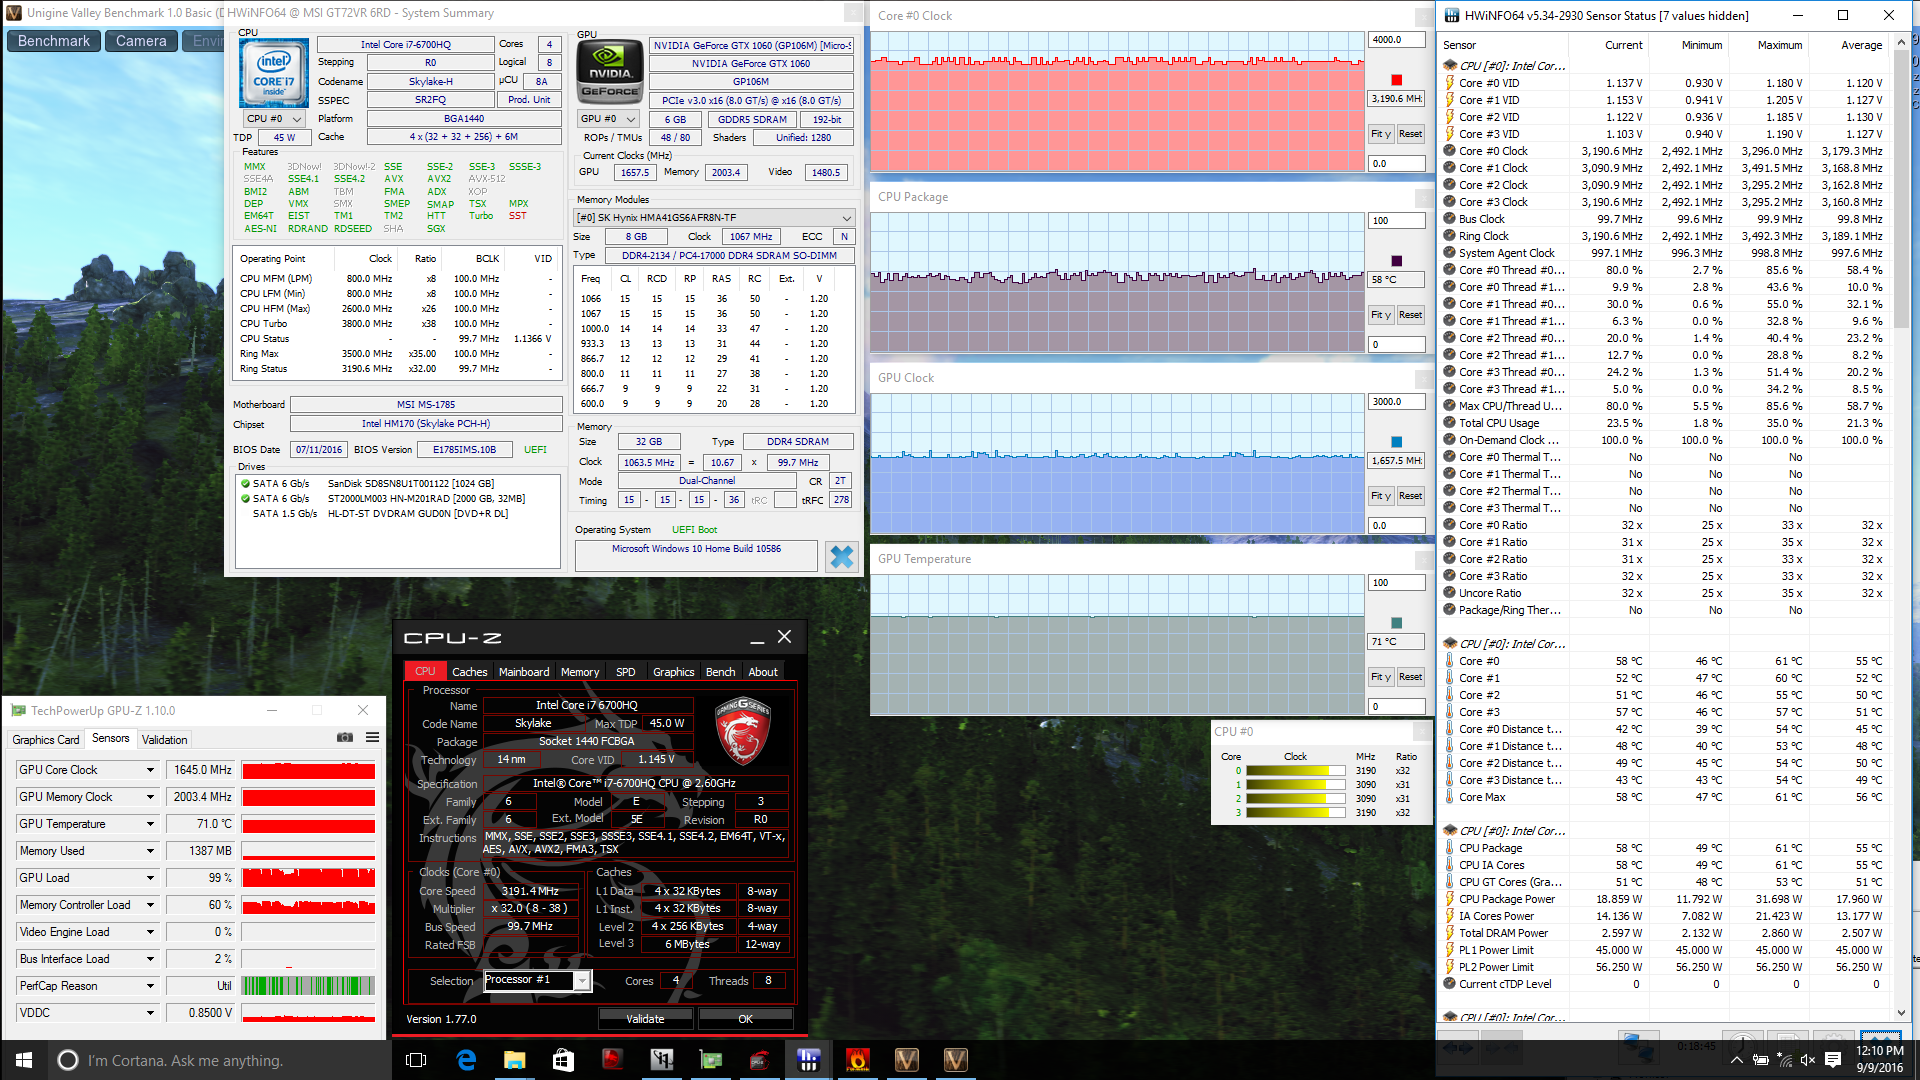Click taskbar clock showing 12:10 PM

click(1880, 1060)
